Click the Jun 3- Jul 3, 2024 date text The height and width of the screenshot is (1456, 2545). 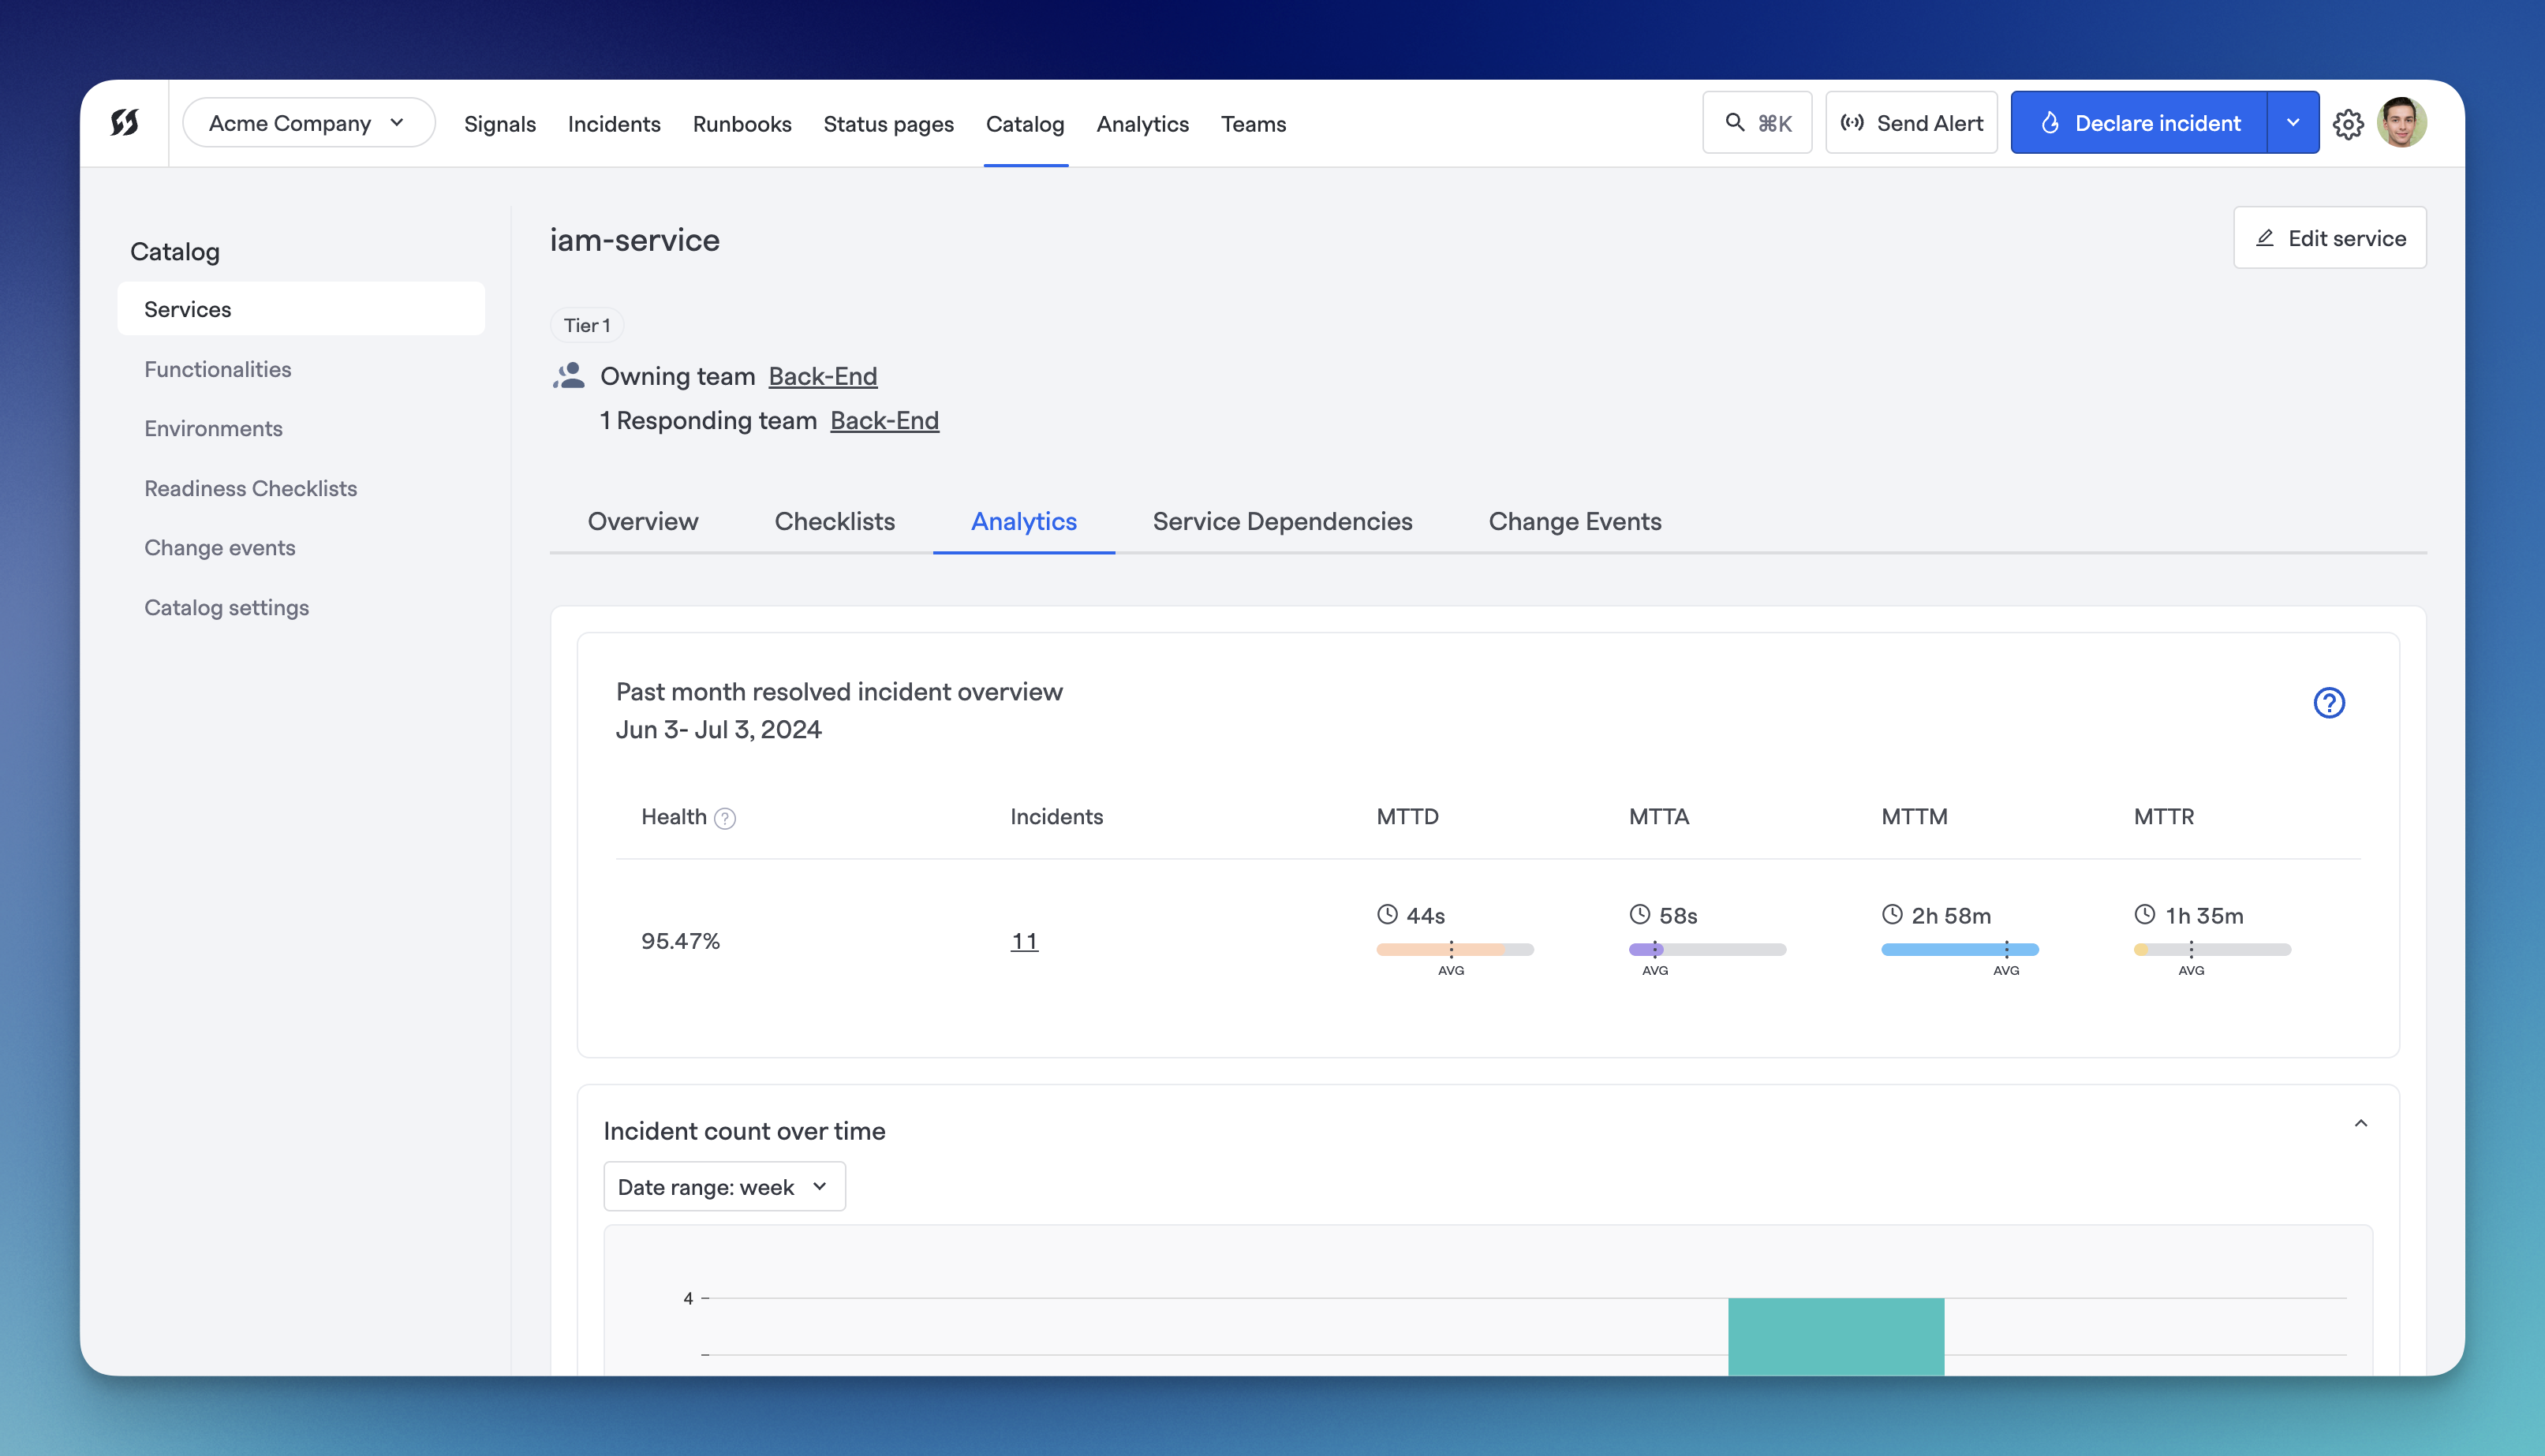(x=719, y=730)
